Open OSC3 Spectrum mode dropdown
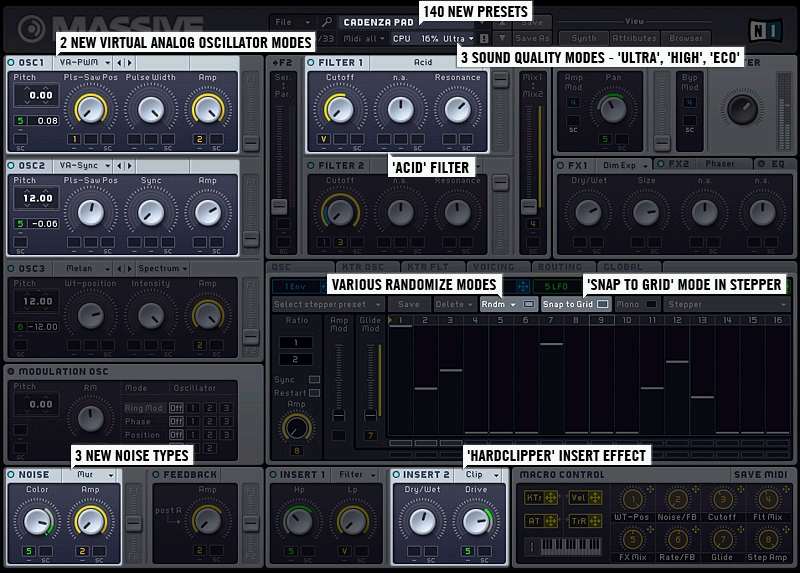 pyautogui.click(x=162, y=268)
